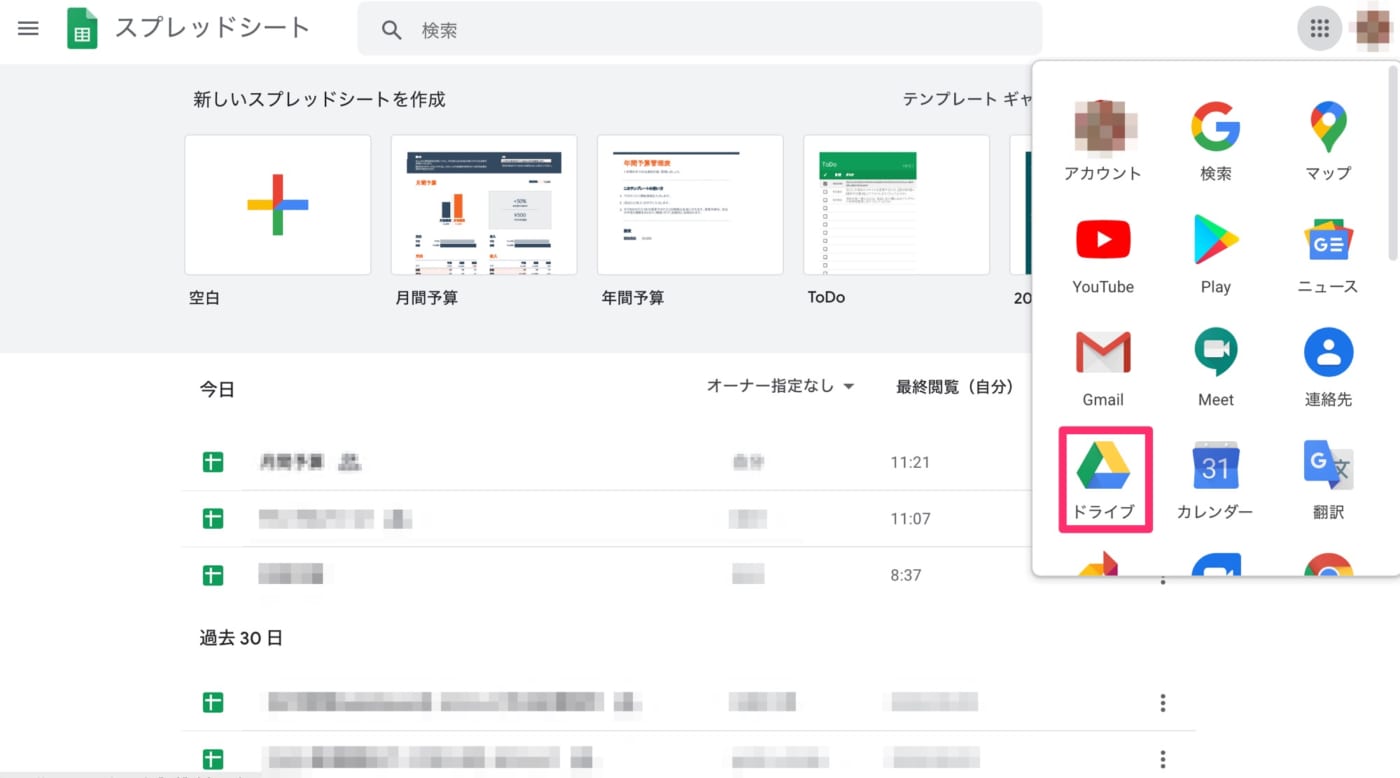Click the 過去 30 日 heading
The image size is (1400, 778).
tap(241, 637)
